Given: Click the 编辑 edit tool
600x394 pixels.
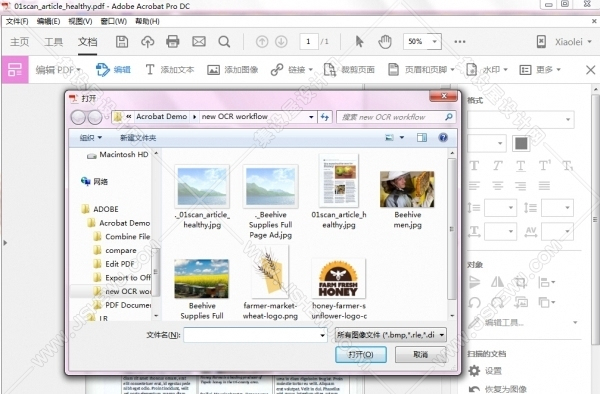Looking at the screenshot, I should tap(113, 70).
